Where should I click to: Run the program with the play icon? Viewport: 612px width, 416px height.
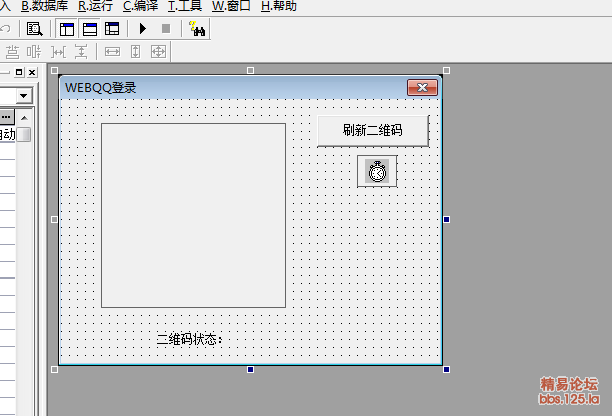tap(143, 29)
